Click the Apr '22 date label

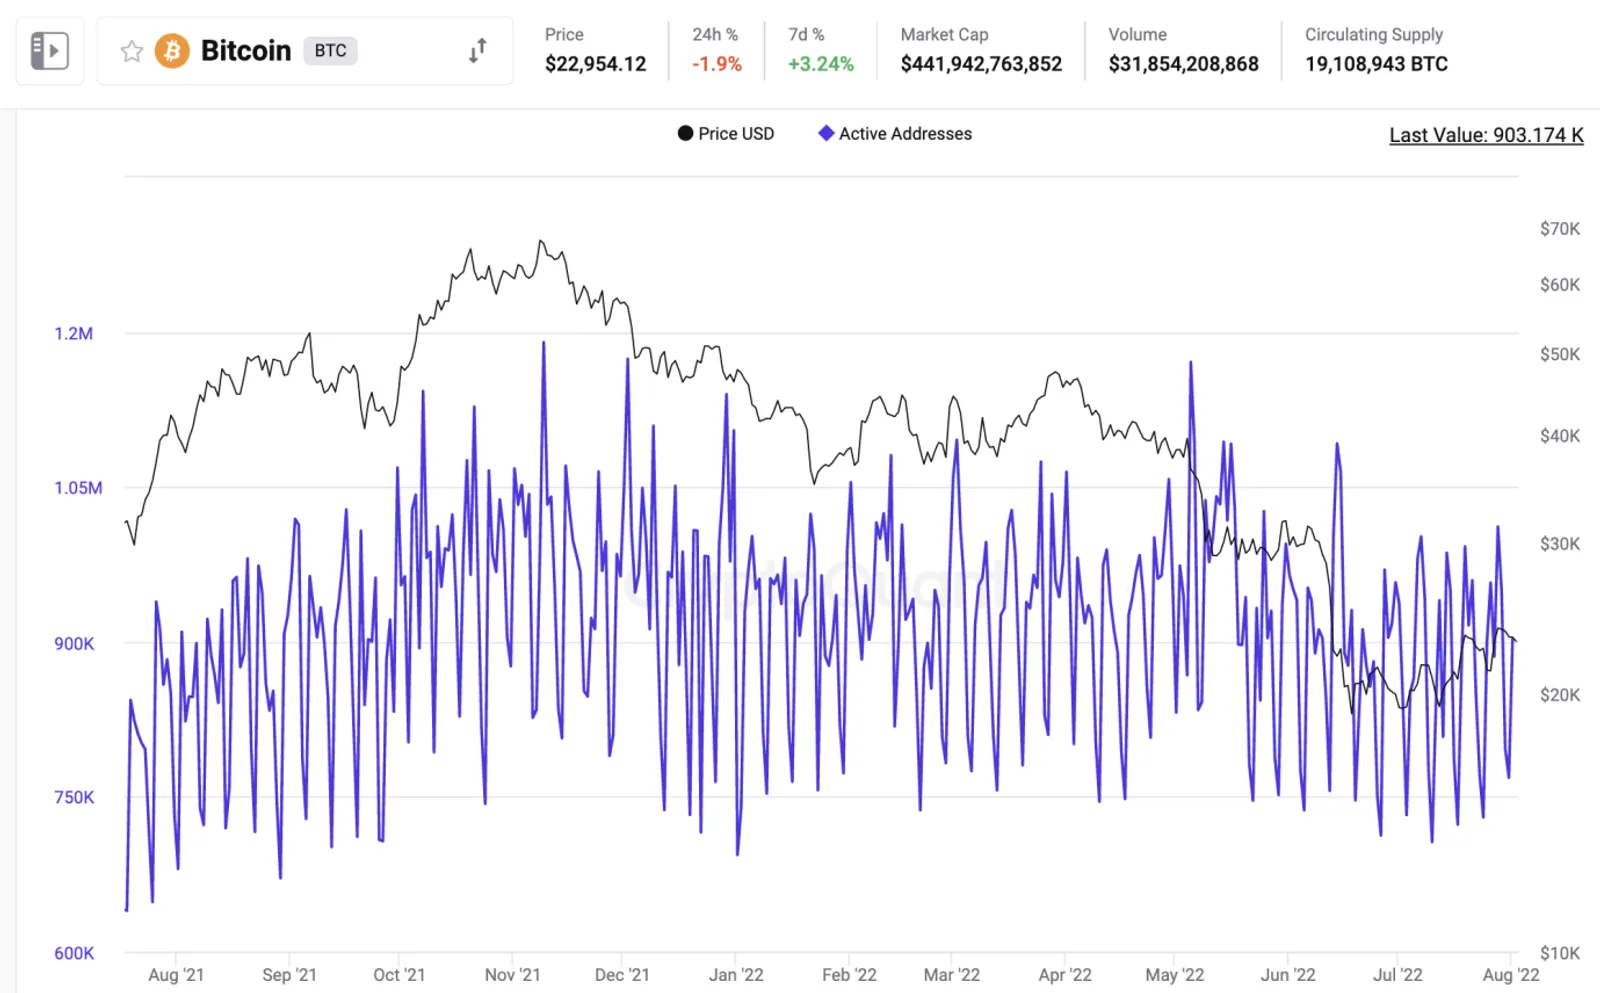point(1065,975)
